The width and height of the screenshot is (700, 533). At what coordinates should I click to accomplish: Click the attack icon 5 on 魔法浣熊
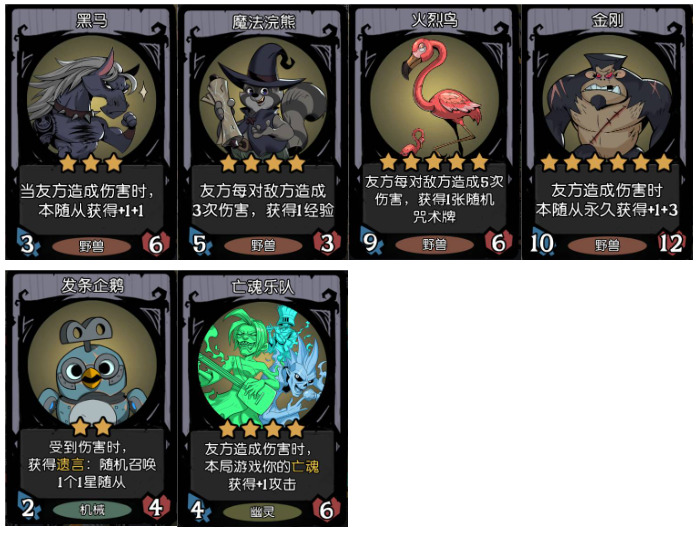(199, 244)
